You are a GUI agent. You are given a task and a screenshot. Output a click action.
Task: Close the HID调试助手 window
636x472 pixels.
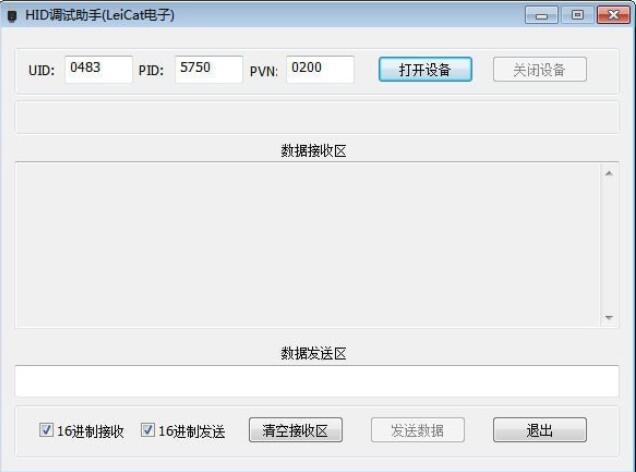614,15
